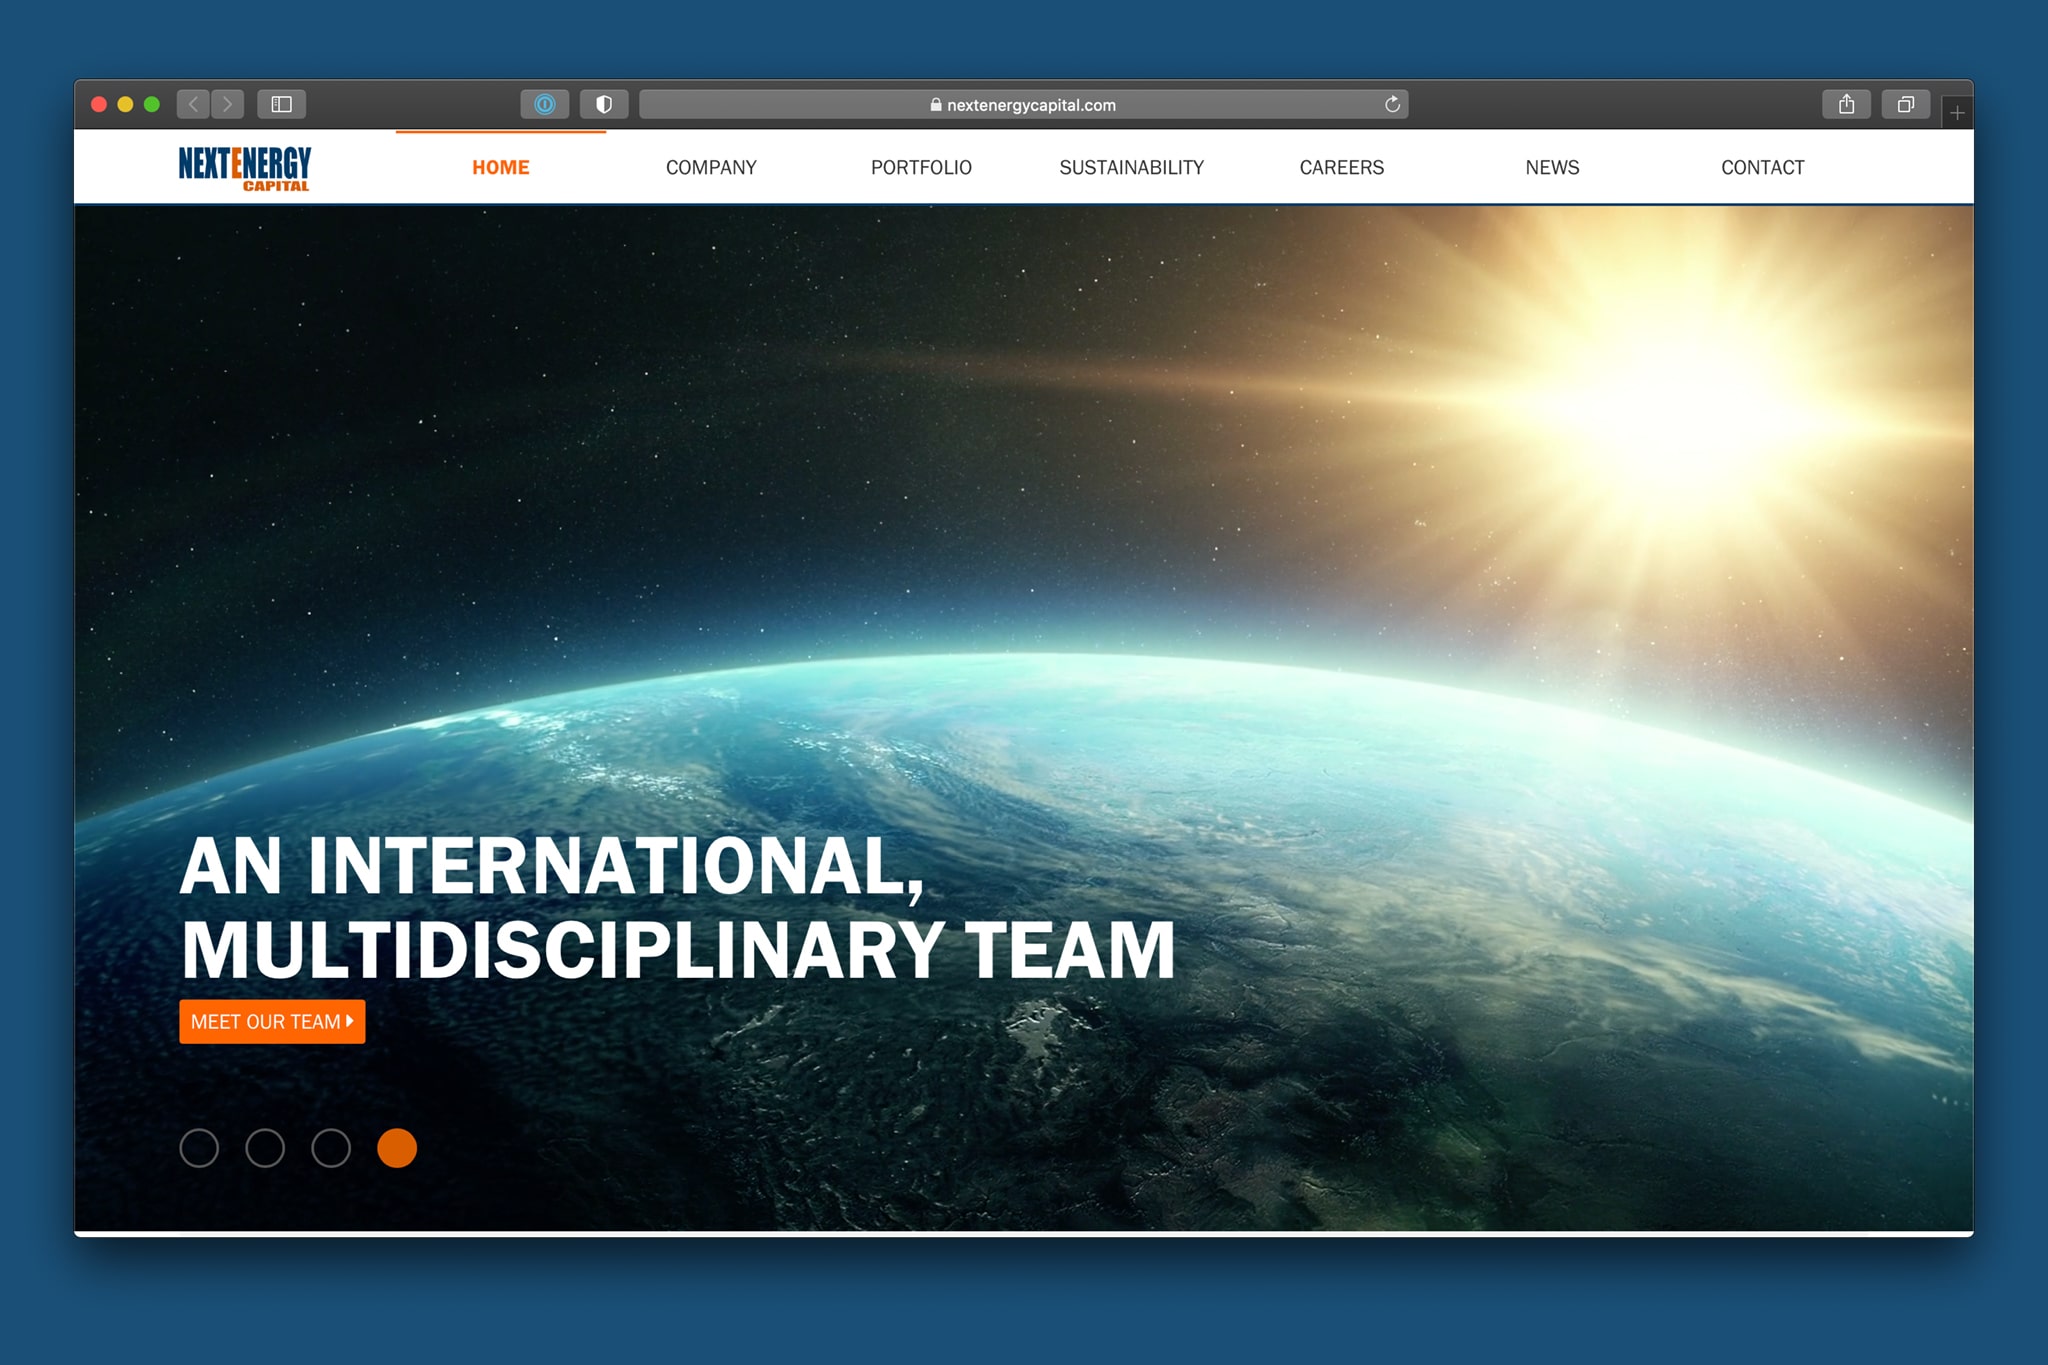Open the Share menu icon

click(x=1847, y=104)
